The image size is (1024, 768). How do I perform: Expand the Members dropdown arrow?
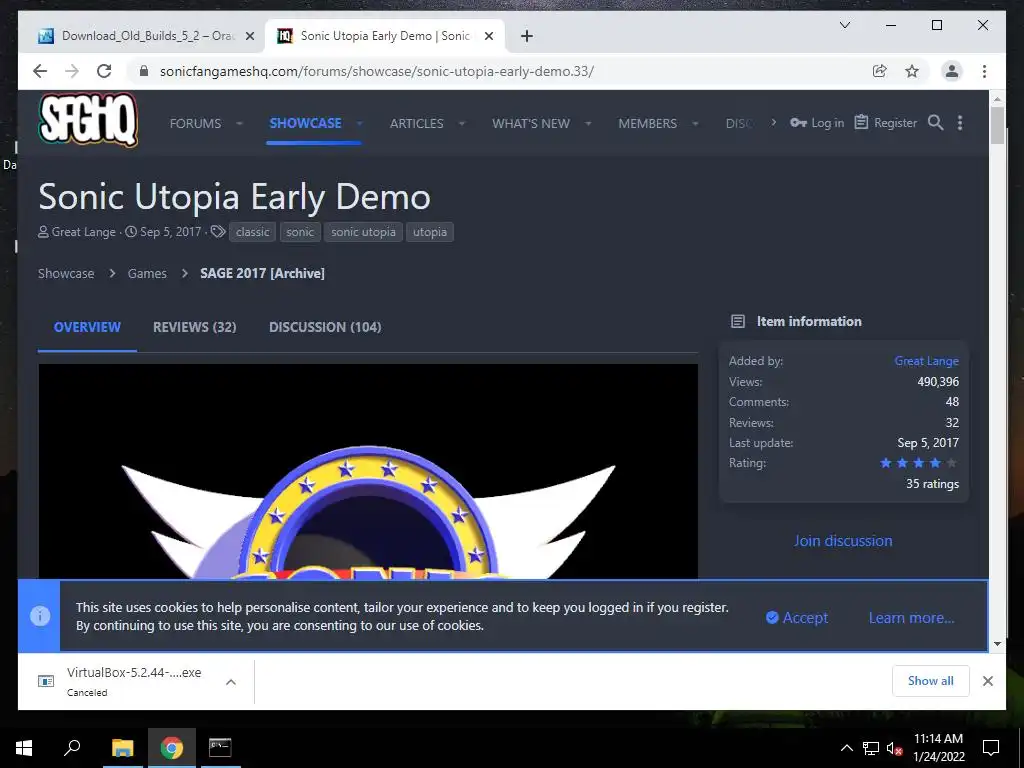pos(695,123)
